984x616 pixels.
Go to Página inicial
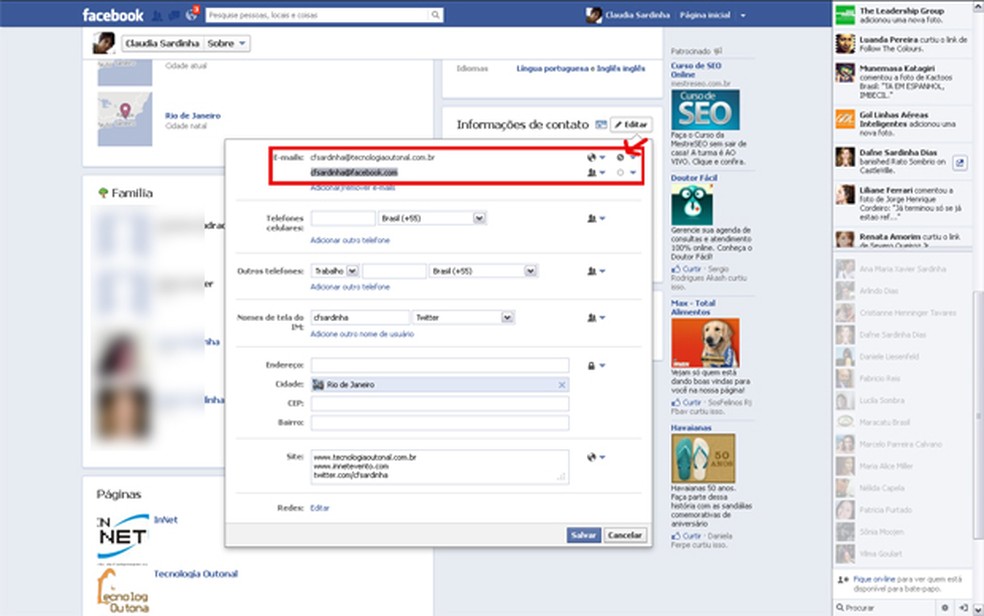click(x=705, y=15)
